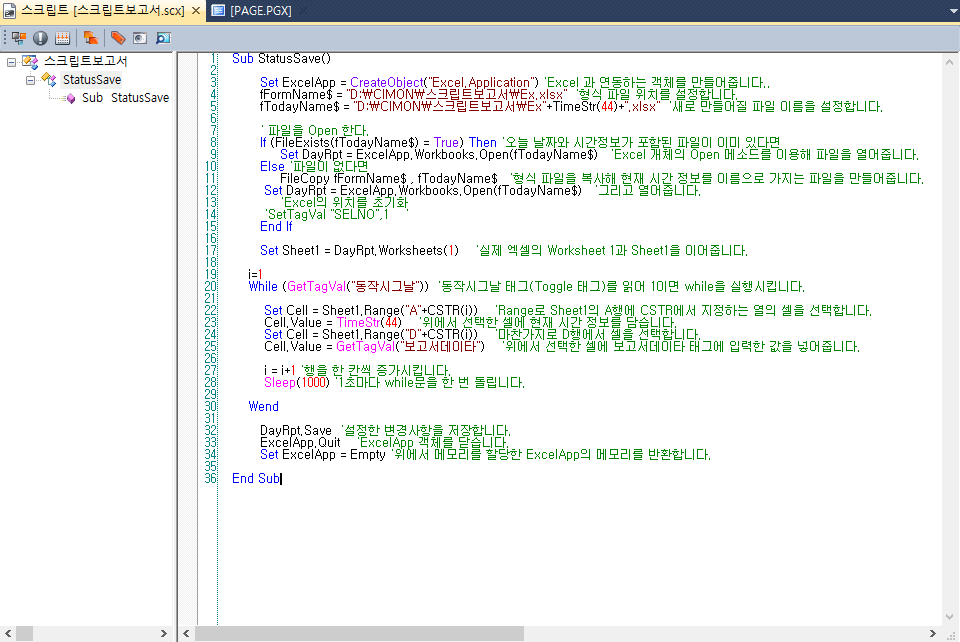Click the "End If" keyword on line 15

[276, 226]
